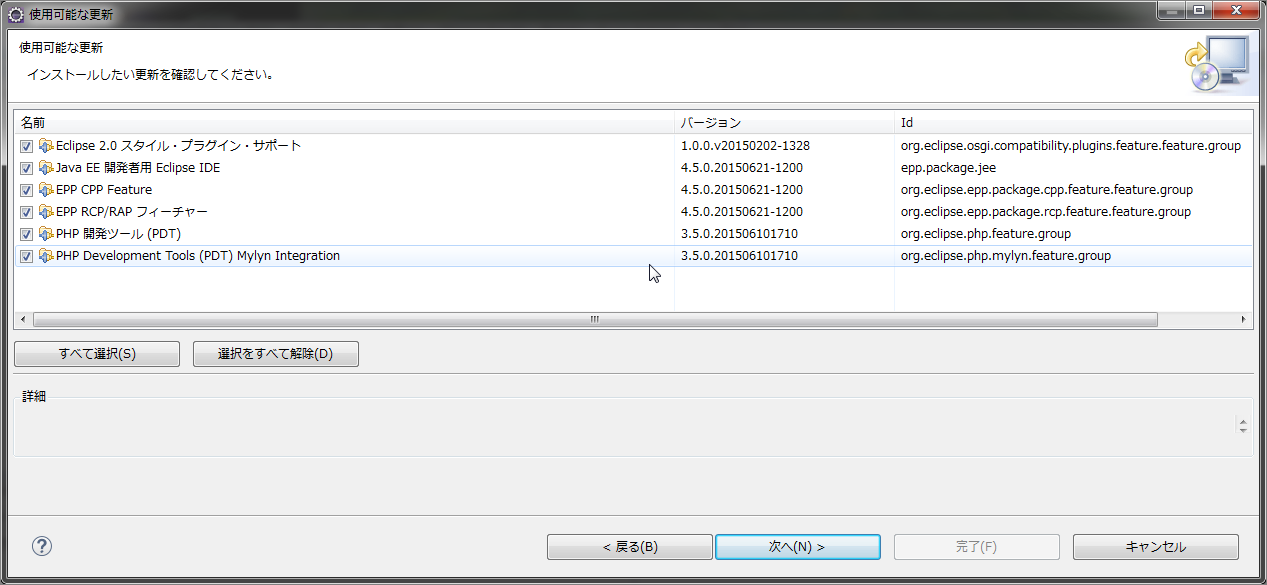Image resolution: width=1267 pixels, height=585 pixels.
Task: Click the 名前 column header
Action: 340,122
